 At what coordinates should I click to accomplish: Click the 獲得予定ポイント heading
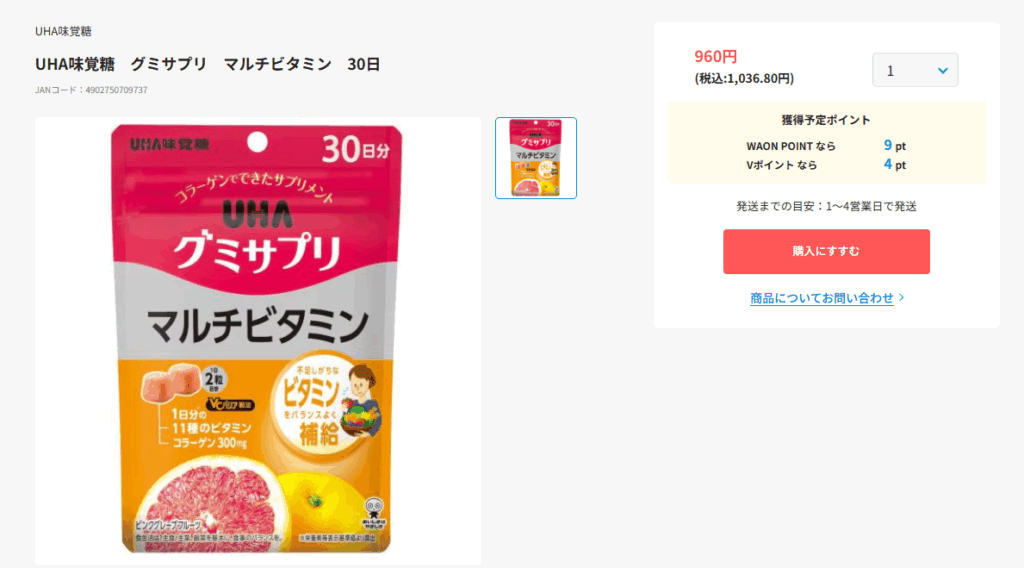point(826,120)
